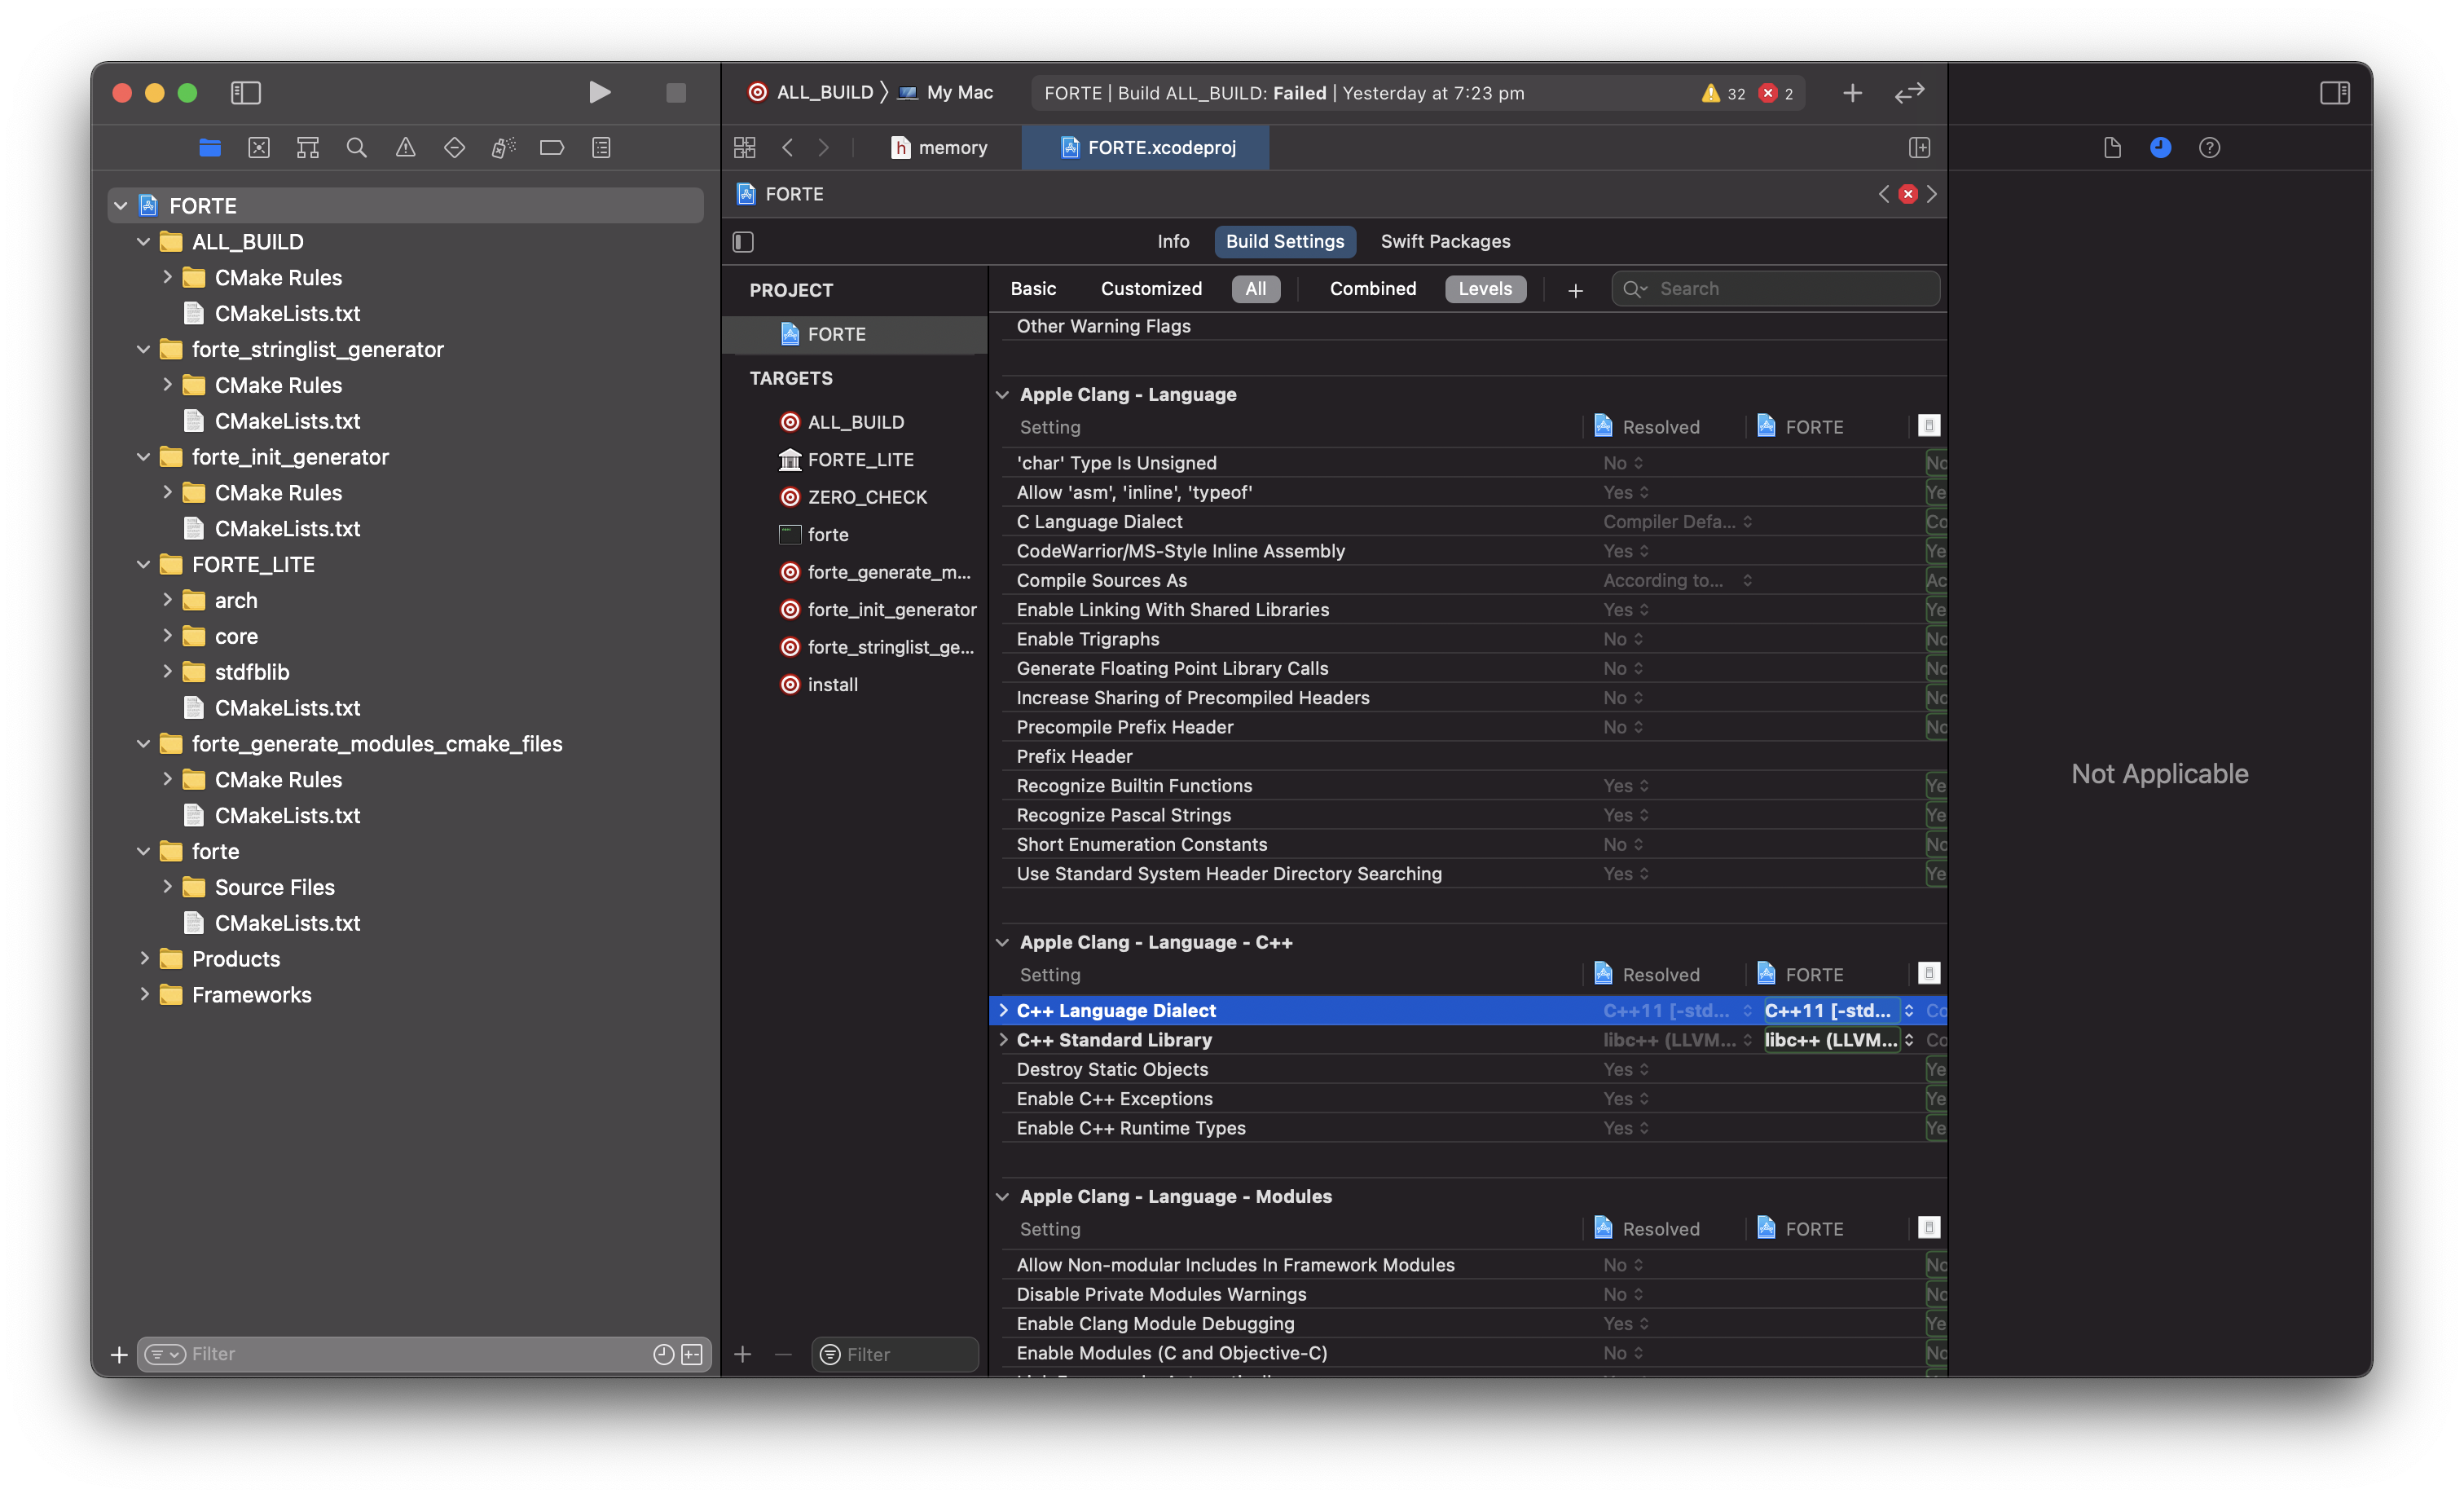Click the targets Filter field
Viewport: 2464px width, 1498px height.
[x=895, y=1355]
